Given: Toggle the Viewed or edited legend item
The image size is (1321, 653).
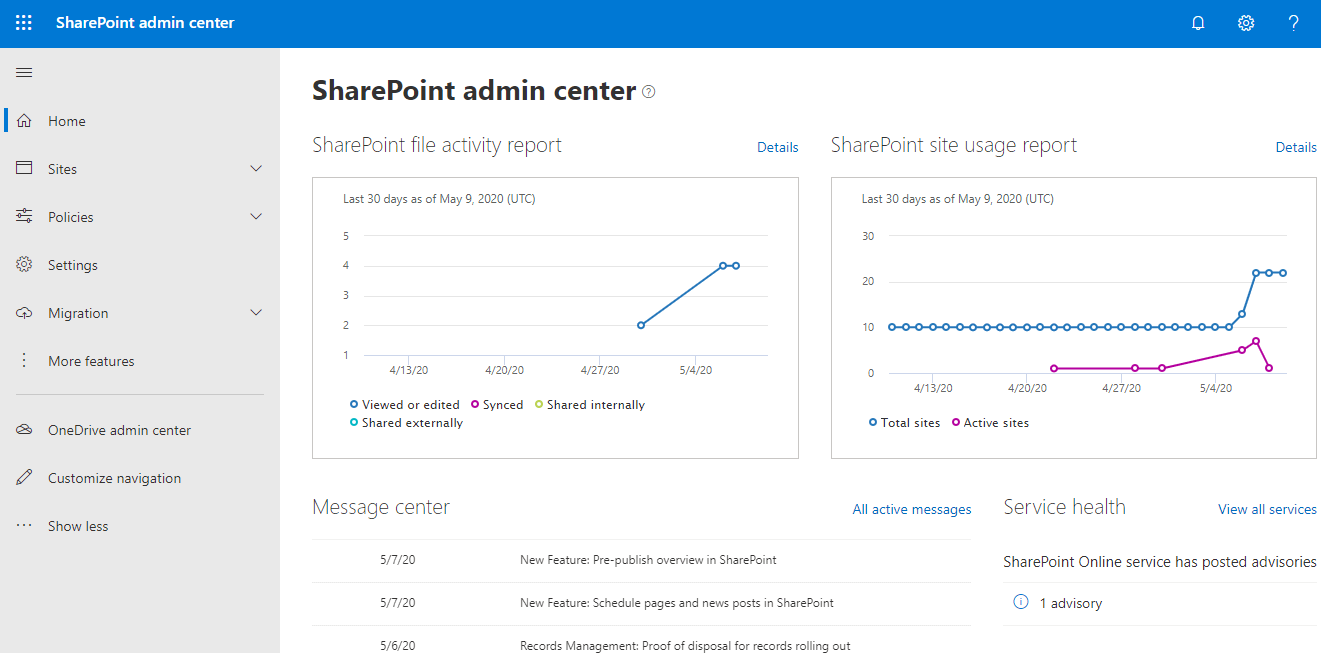Looking at the screenshot, I should point(404,405).
